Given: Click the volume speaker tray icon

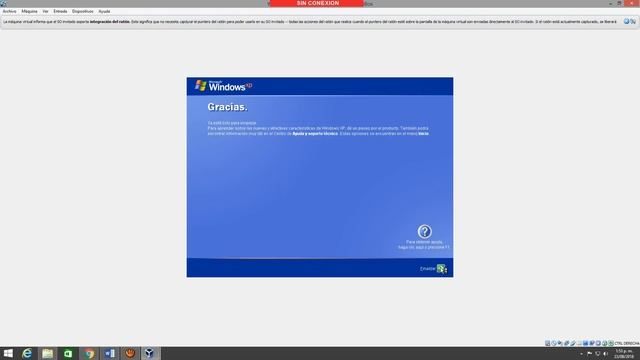Looking at the screenshot, I should click(x=606, y=353).
